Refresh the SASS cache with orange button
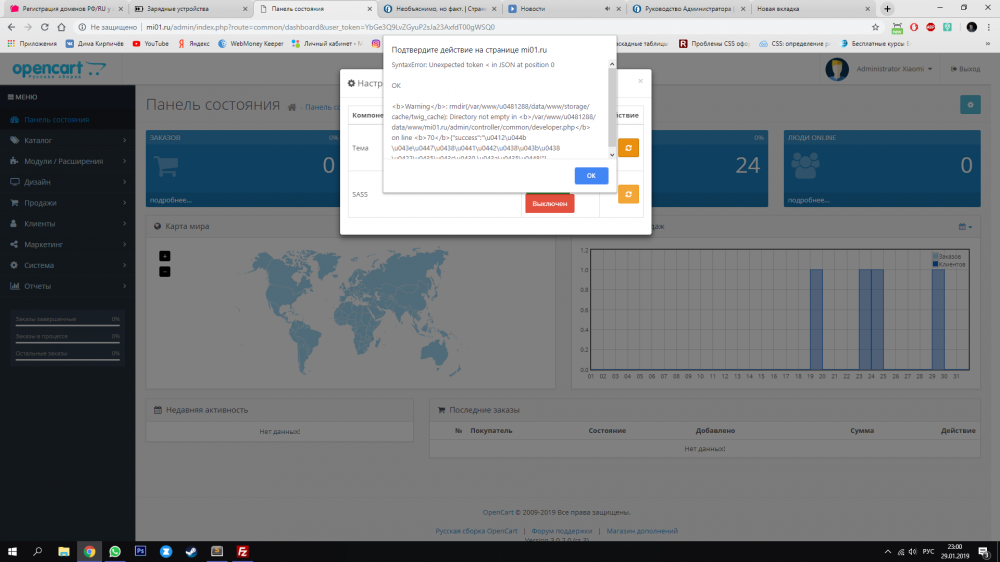 [x=628, y=194]
